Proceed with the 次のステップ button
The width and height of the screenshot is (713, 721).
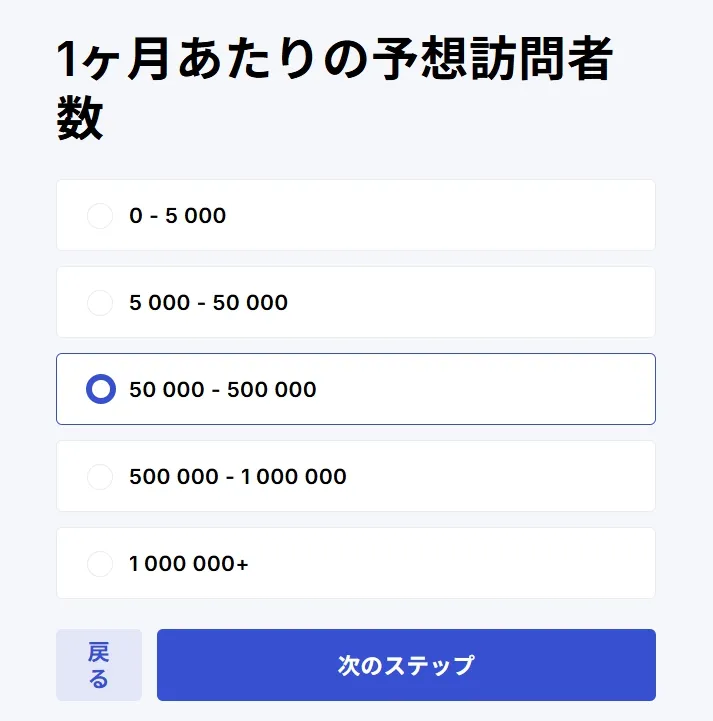(406, 665)
